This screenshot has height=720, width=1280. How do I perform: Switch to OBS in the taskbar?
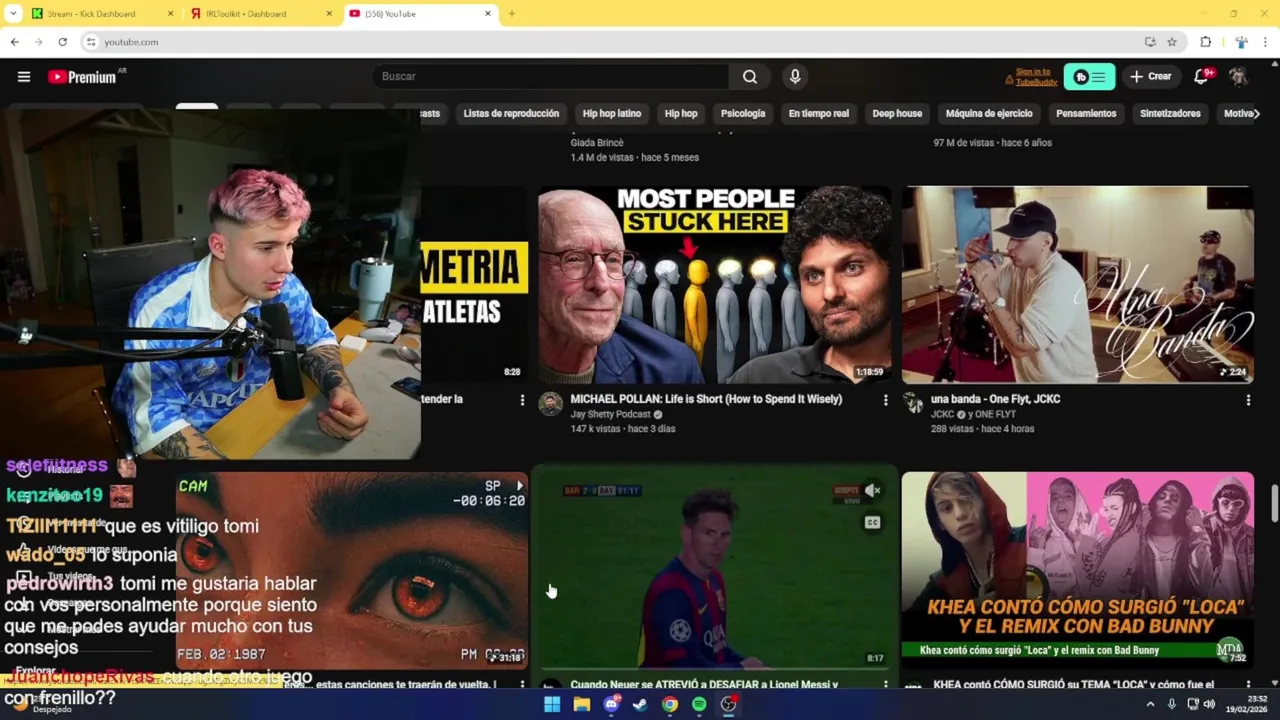coord(729,704)
